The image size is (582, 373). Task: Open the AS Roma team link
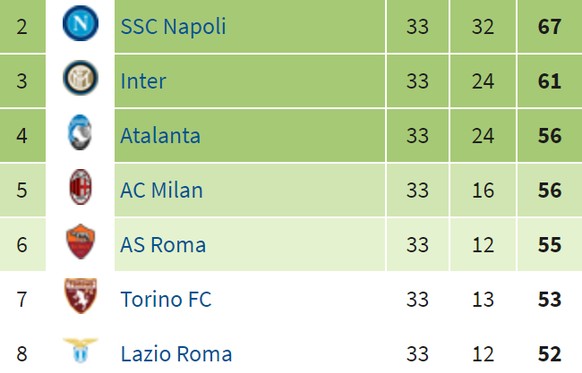coord(163,245)
